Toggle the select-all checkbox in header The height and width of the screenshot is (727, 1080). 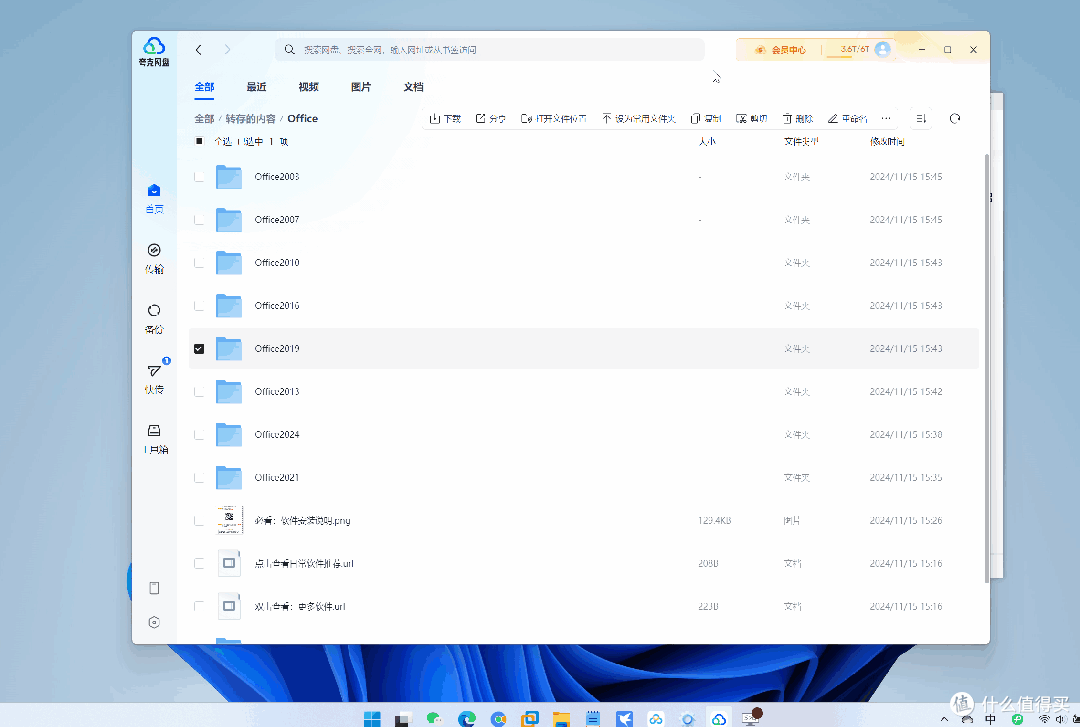click(x=199, y=141)
